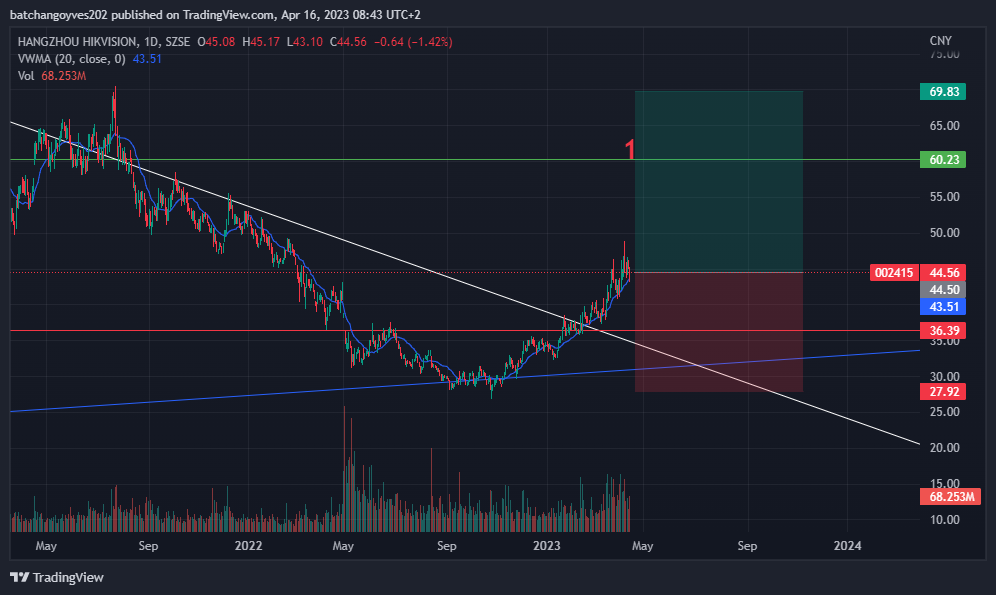Click the 65.00 price axis tick

[x=945, y=126]
